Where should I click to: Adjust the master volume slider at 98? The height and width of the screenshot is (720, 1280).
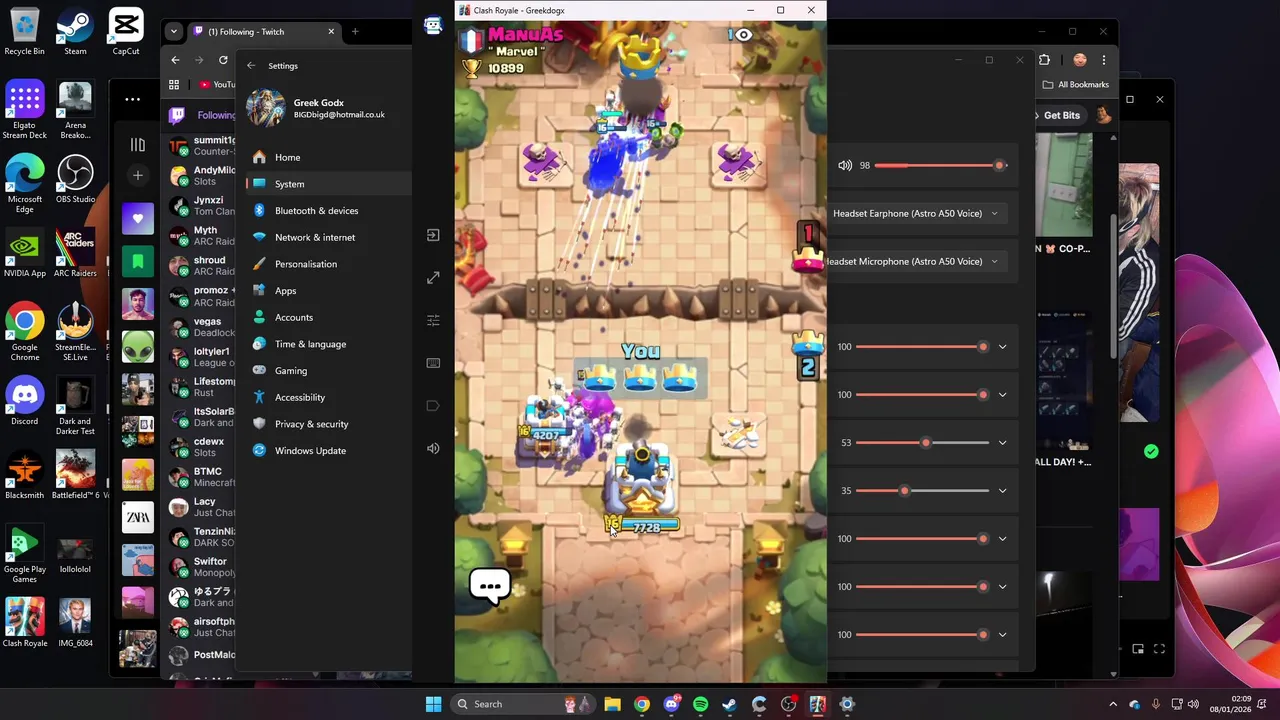tap(940, 165)
